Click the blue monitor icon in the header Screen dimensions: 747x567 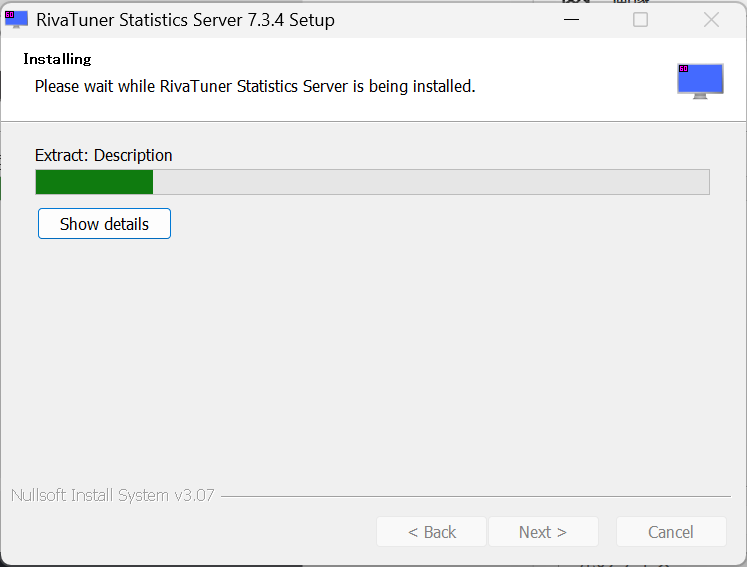pyautogui.click(x=699, y=81)
